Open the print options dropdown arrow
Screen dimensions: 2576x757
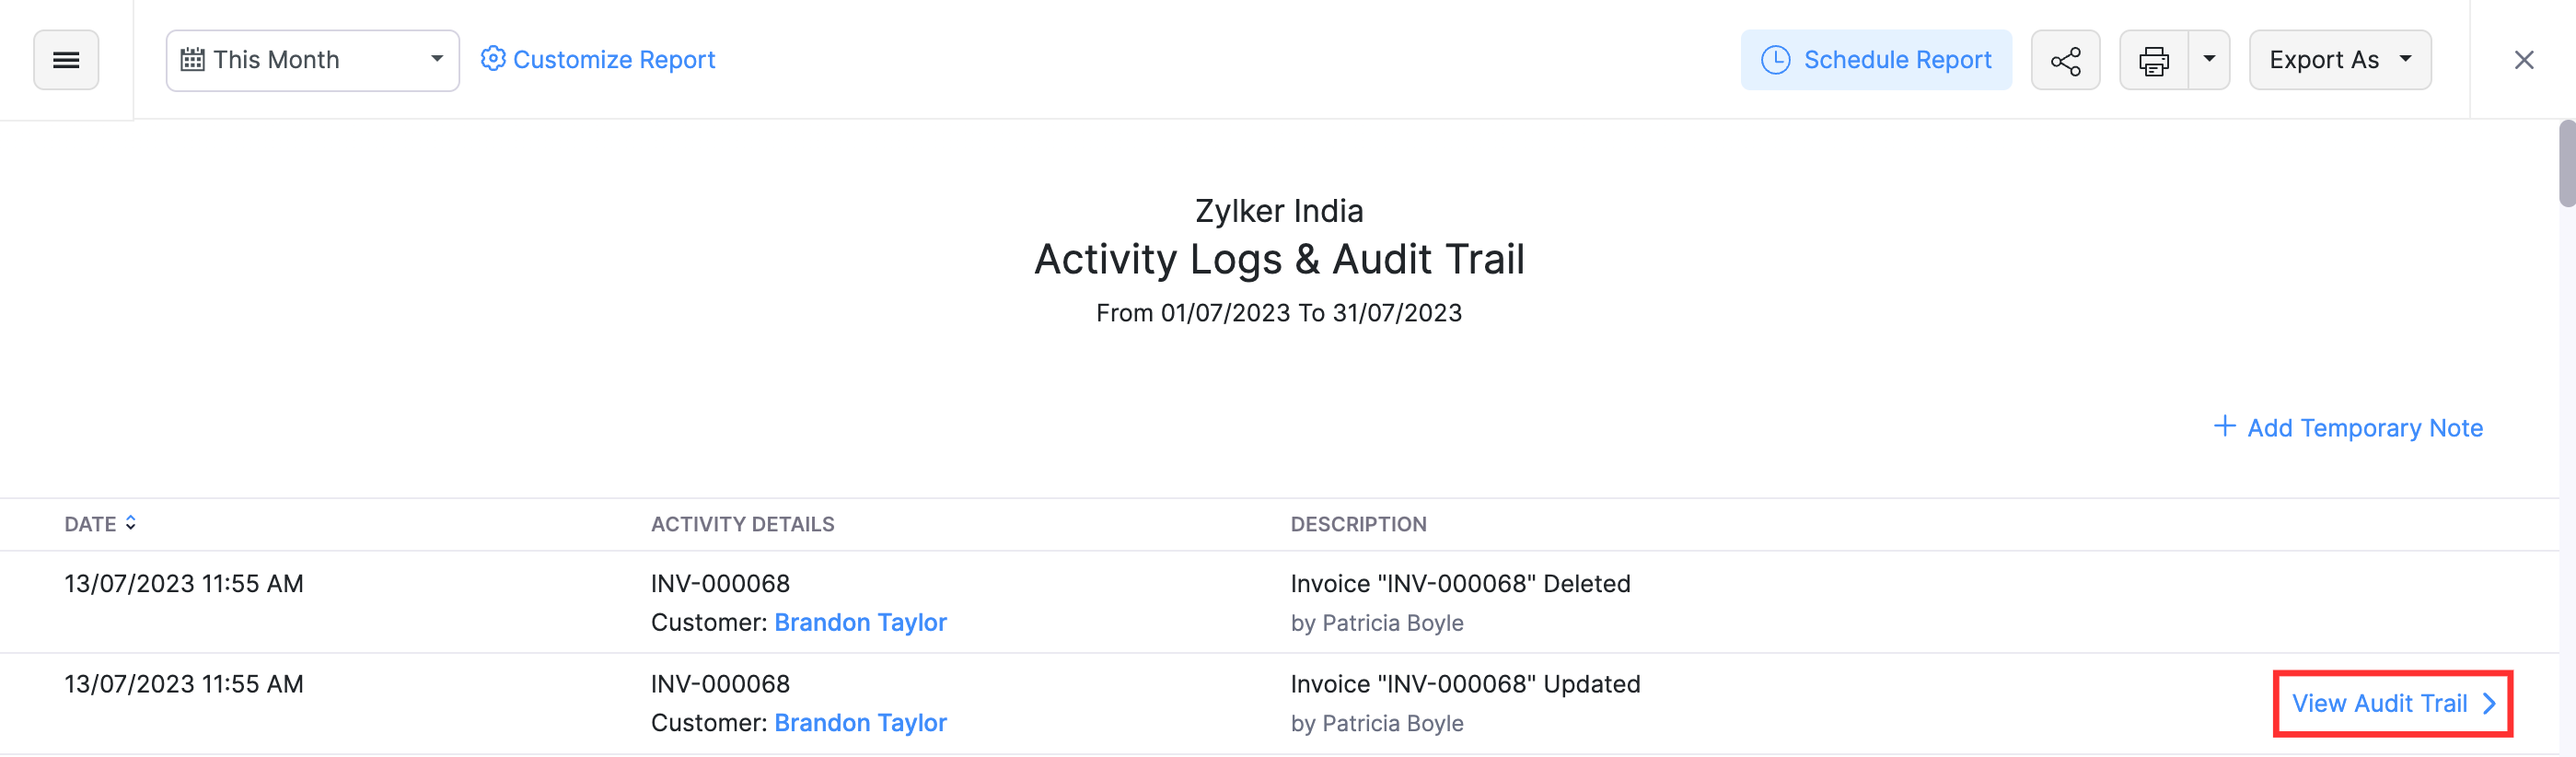[x=2209, y=59]
